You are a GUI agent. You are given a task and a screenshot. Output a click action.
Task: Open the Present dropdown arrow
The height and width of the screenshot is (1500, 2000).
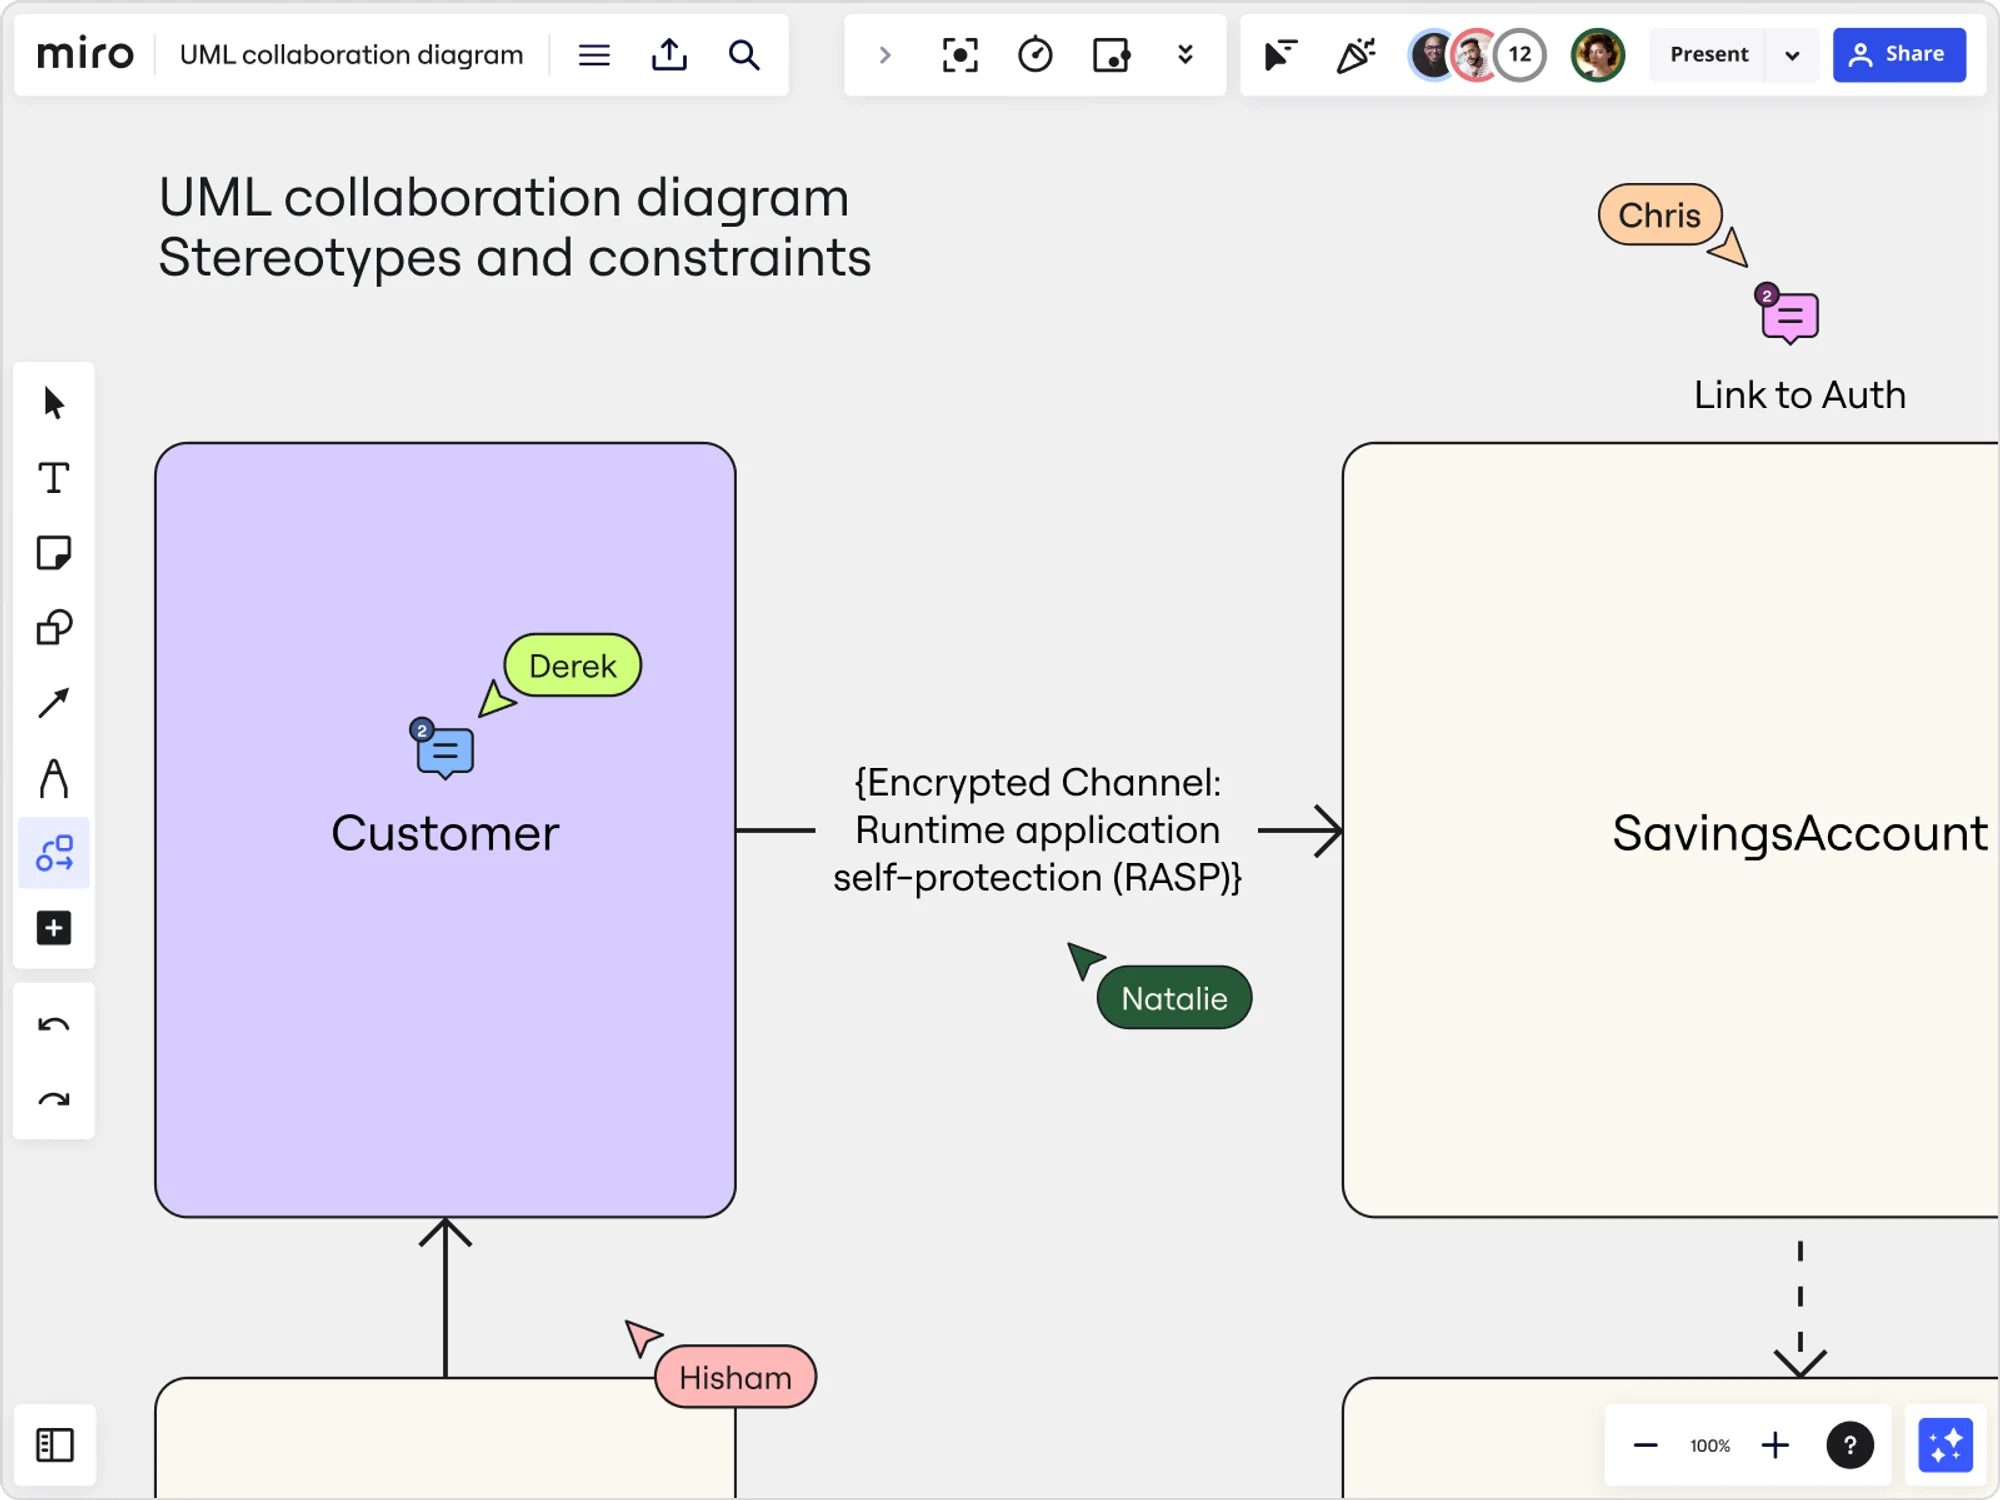[1792, 54]
